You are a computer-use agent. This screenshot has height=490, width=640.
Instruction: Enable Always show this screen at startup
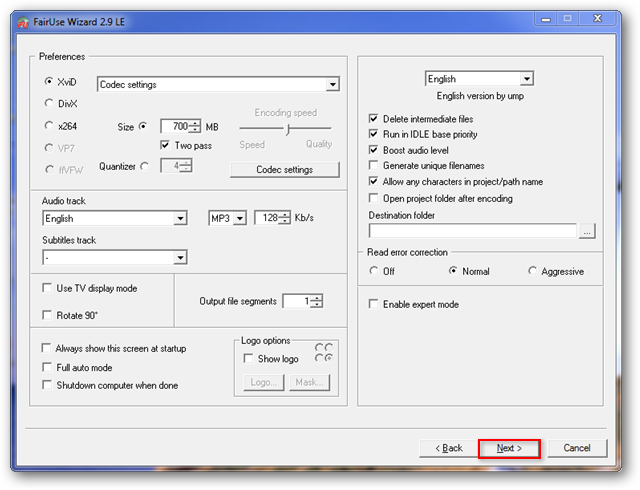pyautogui.click(x=46, y=348)
